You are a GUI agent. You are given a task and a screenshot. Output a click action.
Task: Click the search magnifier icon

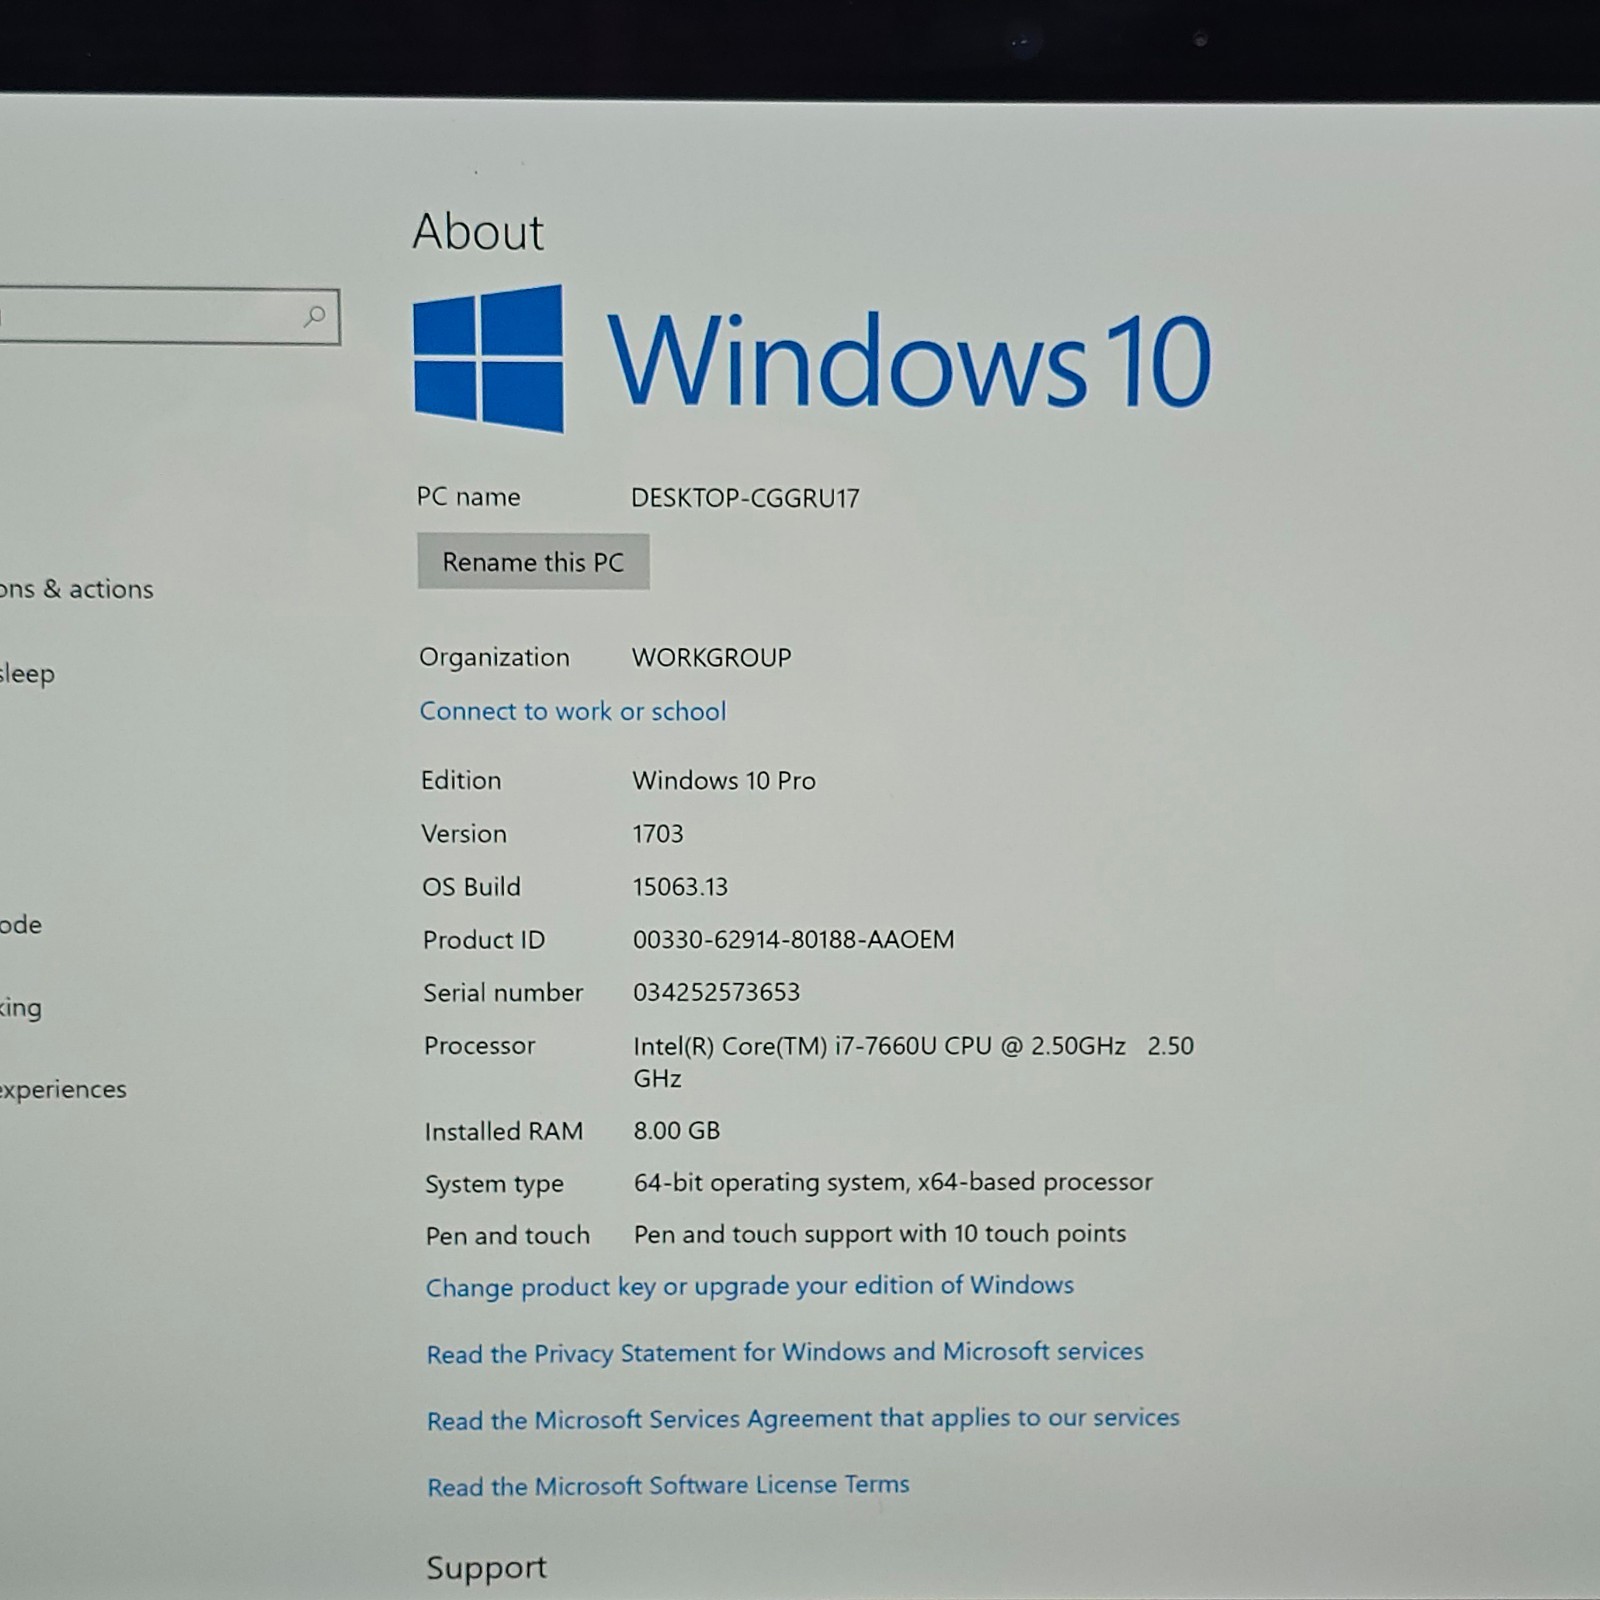click(x=314, y=317)
